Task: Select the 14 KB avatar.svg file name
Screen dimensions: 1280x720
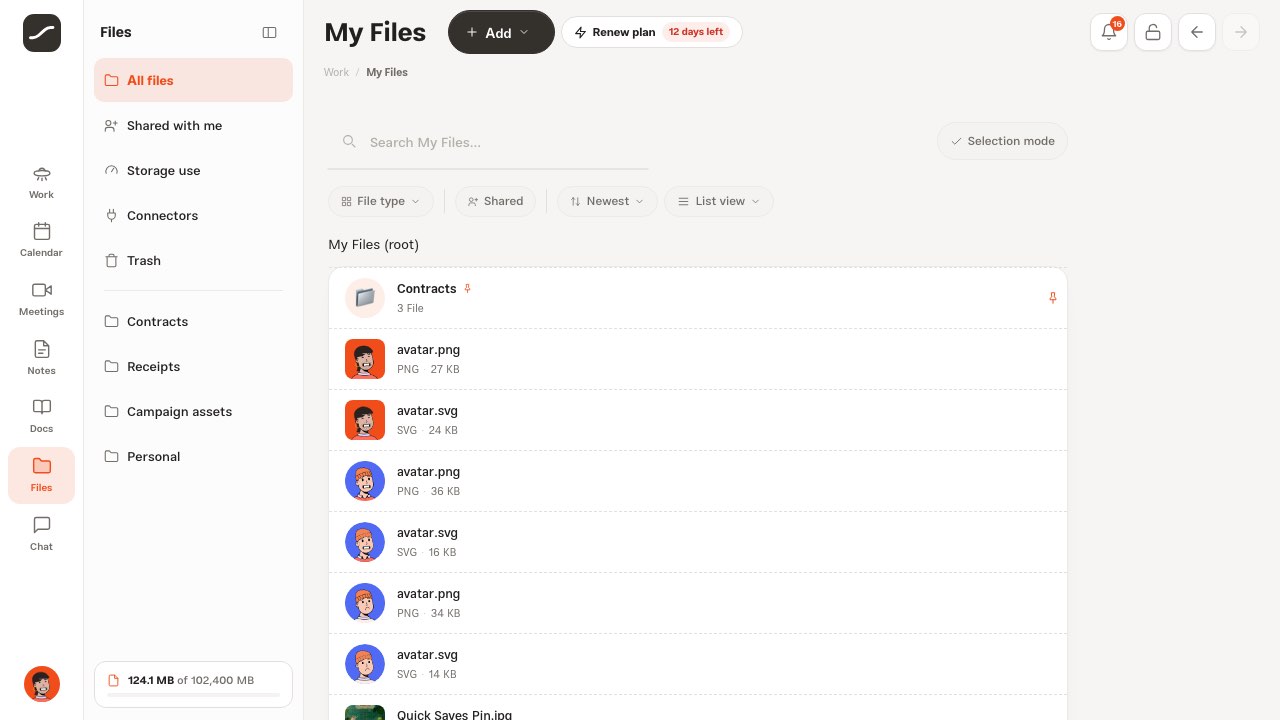Action: click(x=427, y=654)
